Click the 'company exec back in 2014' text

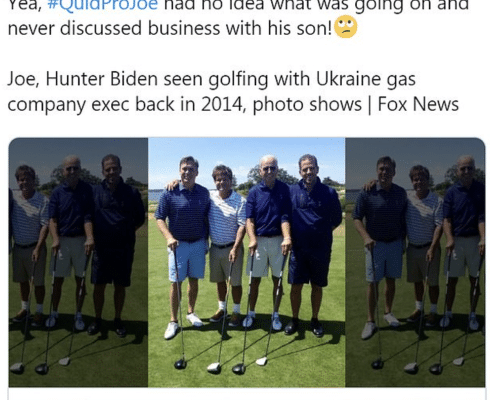(x=125, y=105)
